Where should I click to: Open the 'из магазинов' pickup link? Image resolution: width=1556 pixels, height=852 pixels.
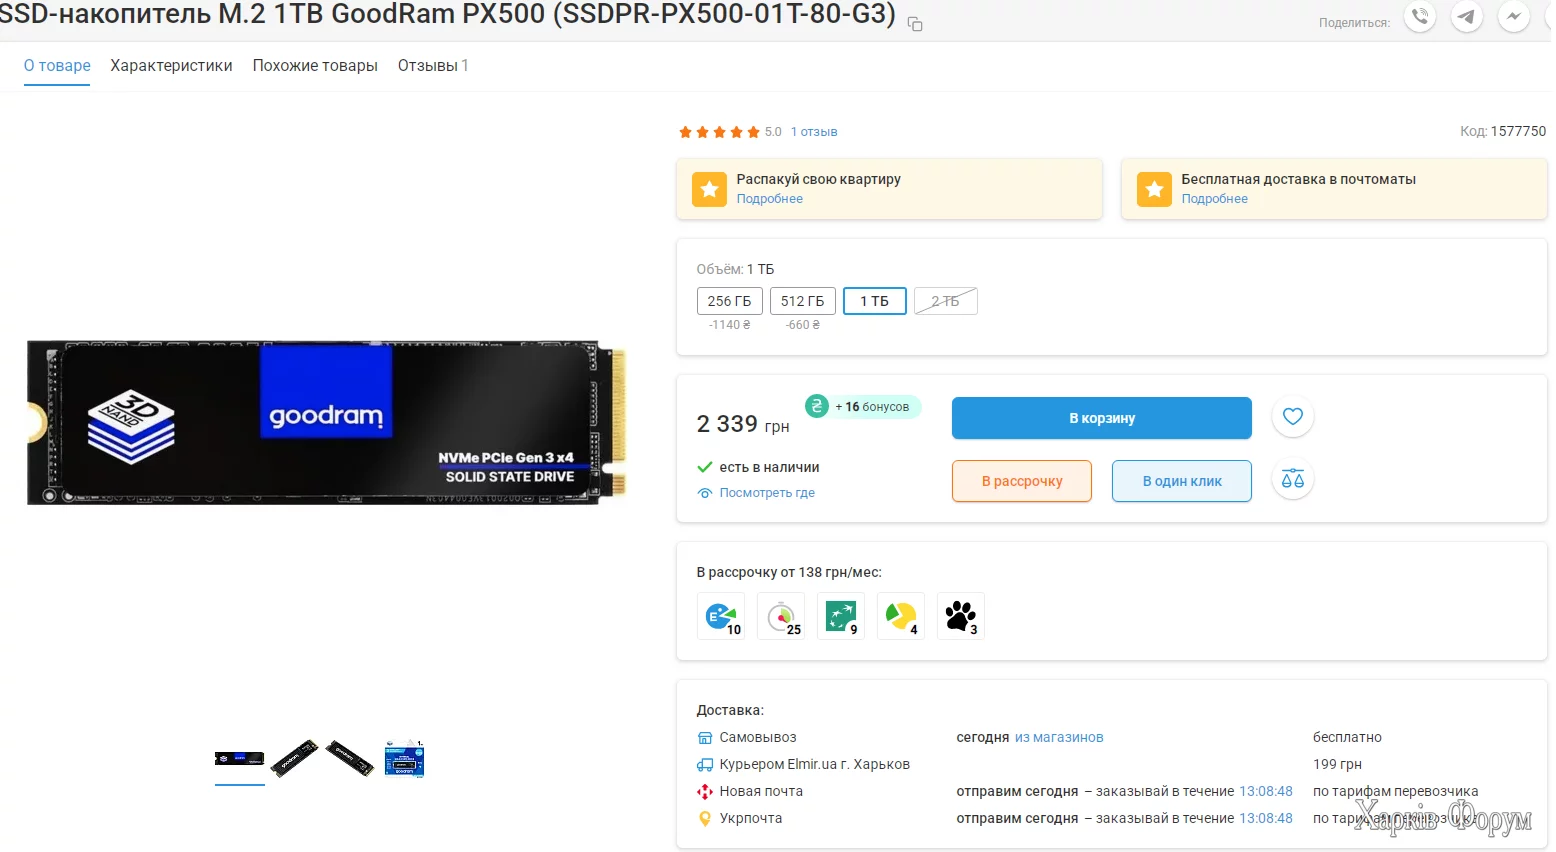tap(1059, 738)
